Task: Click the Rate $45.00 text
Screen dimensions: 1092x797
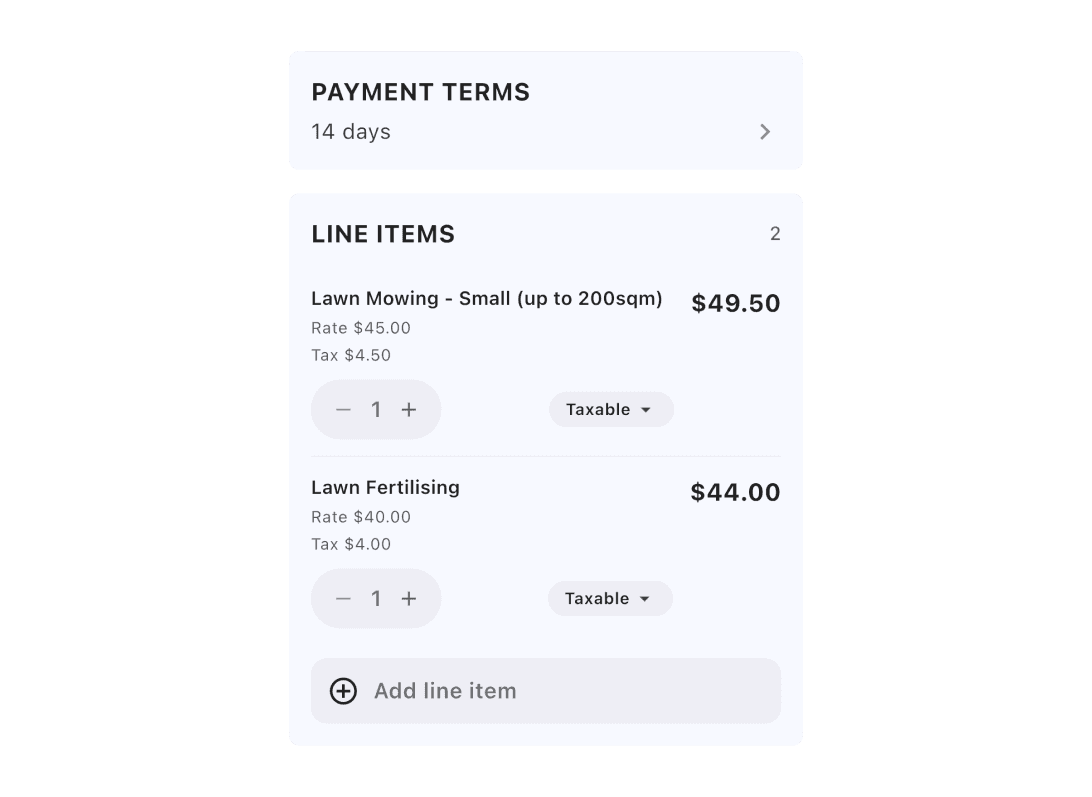Action: (361, 328)
